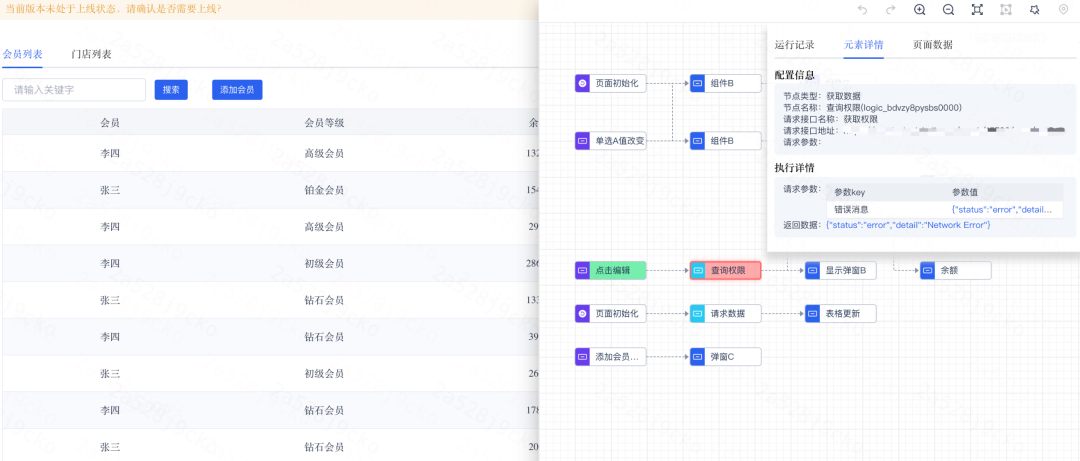Open the truncated error JSON parameter value
Viewport: 1080px width, 461px height.
coord(1001,209)
